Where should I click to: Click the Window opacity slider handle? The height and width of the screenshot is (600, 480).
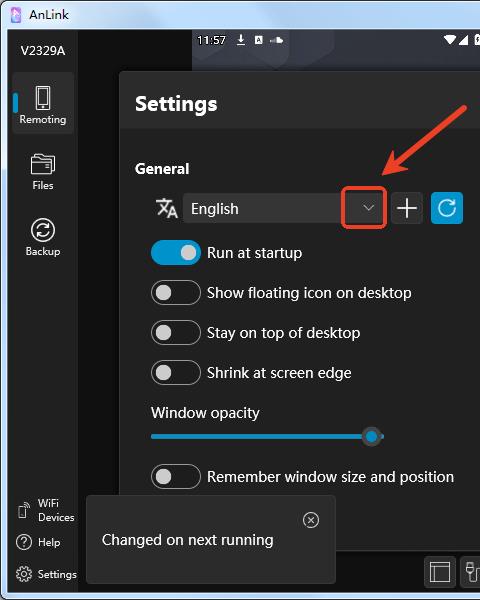point(371,436)
